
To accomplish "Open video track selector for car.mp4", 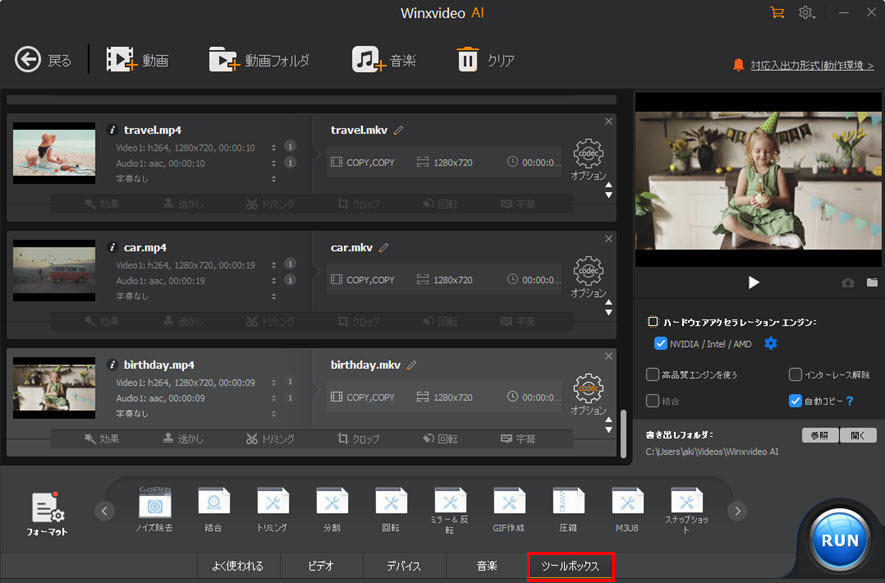I will pyautogui.click(x=274, y=265).
